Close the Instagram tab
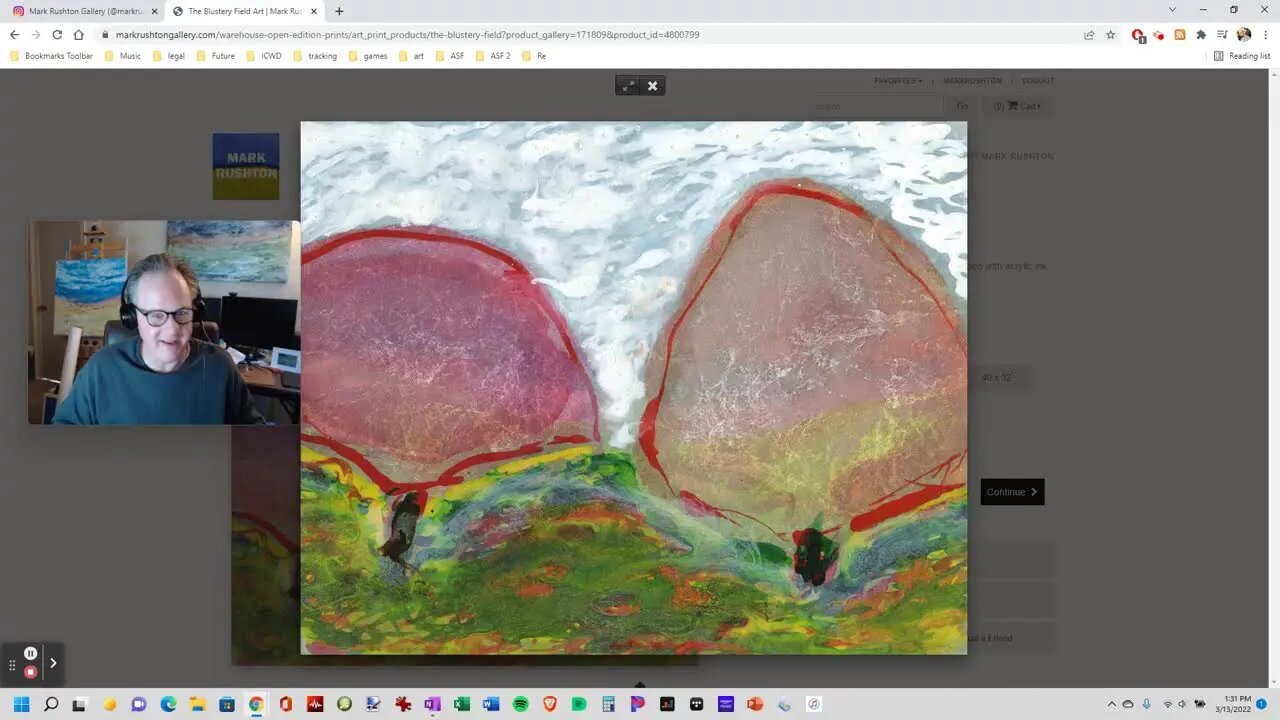This screenshot has width=1280, height=720. click(154, 11)
